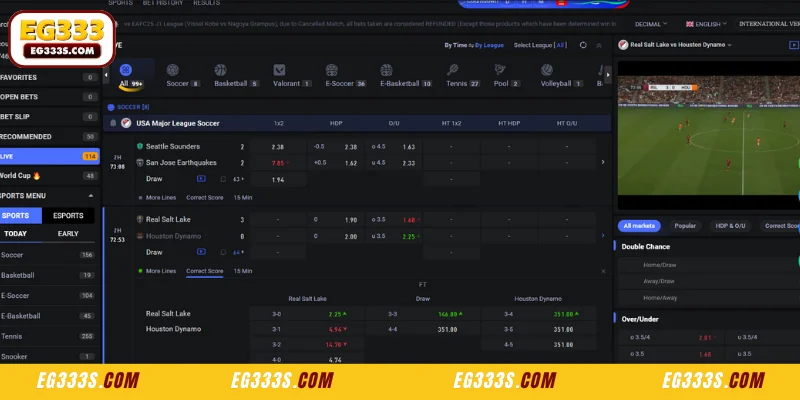Collapse the SPORTS MENU section arrow
Viewport: 800px width, 400px height.
91,196
